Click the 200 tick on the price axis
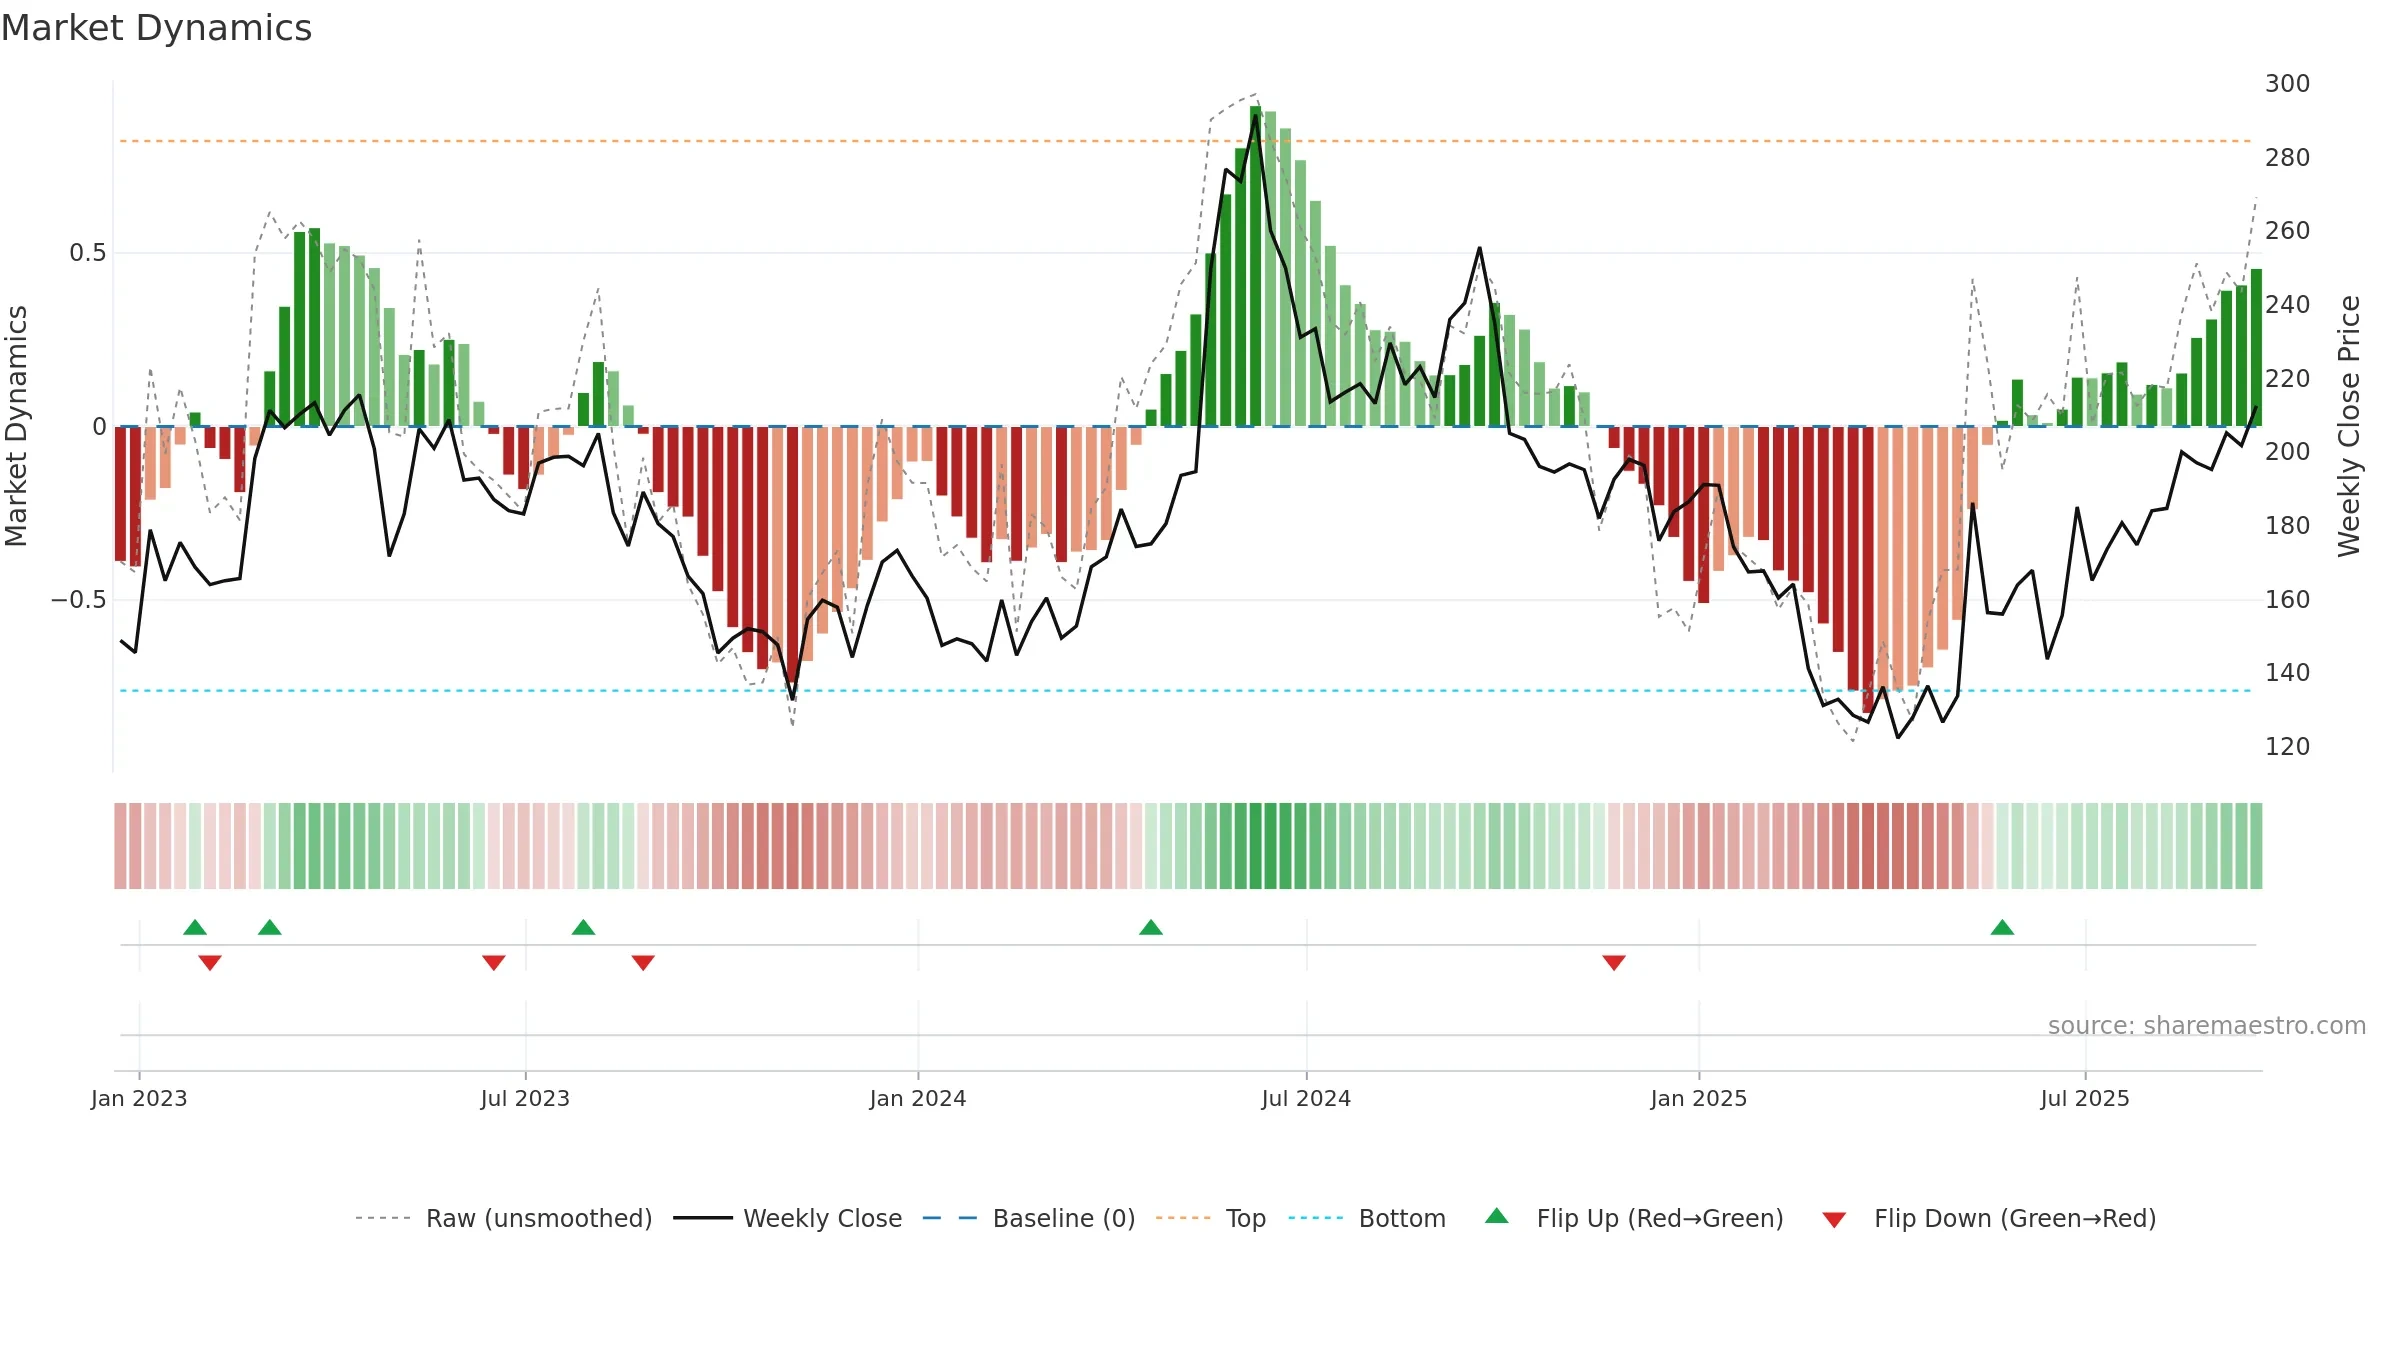Image resolution: width=2400 pixels, height=1350 pixels. coord(2288,452)
